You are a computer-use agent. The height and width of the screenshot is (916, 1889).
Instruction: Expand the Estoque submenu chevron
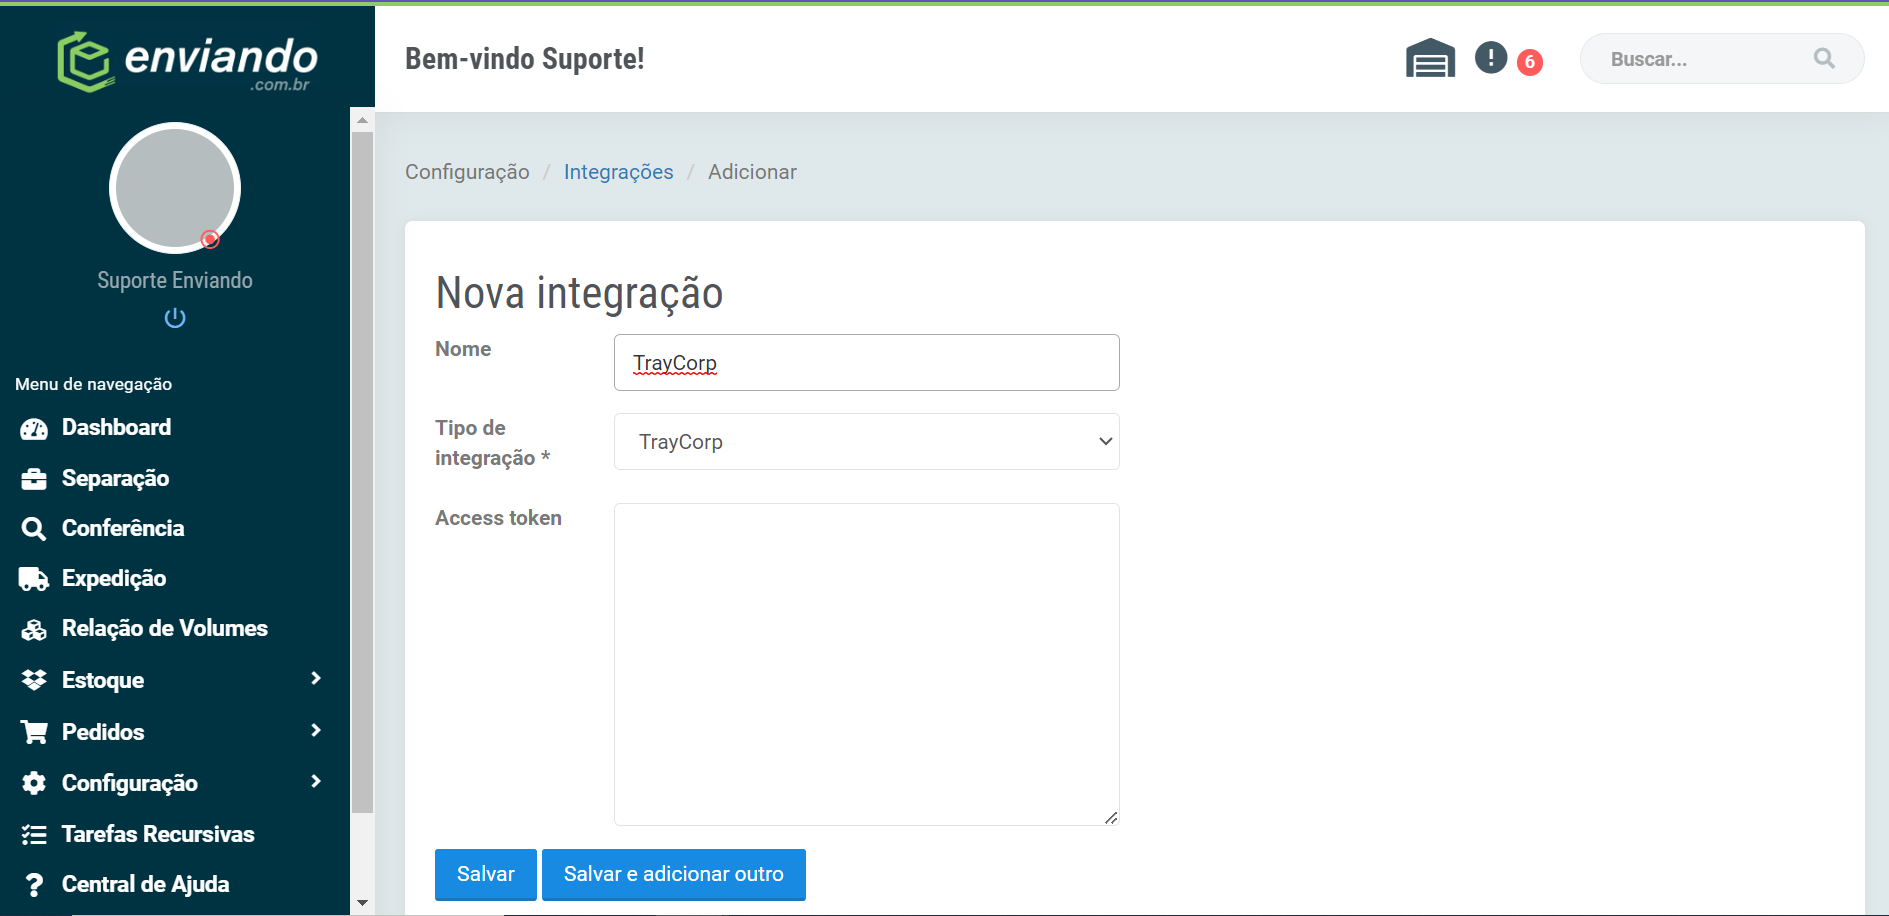(x=316, y=679)
